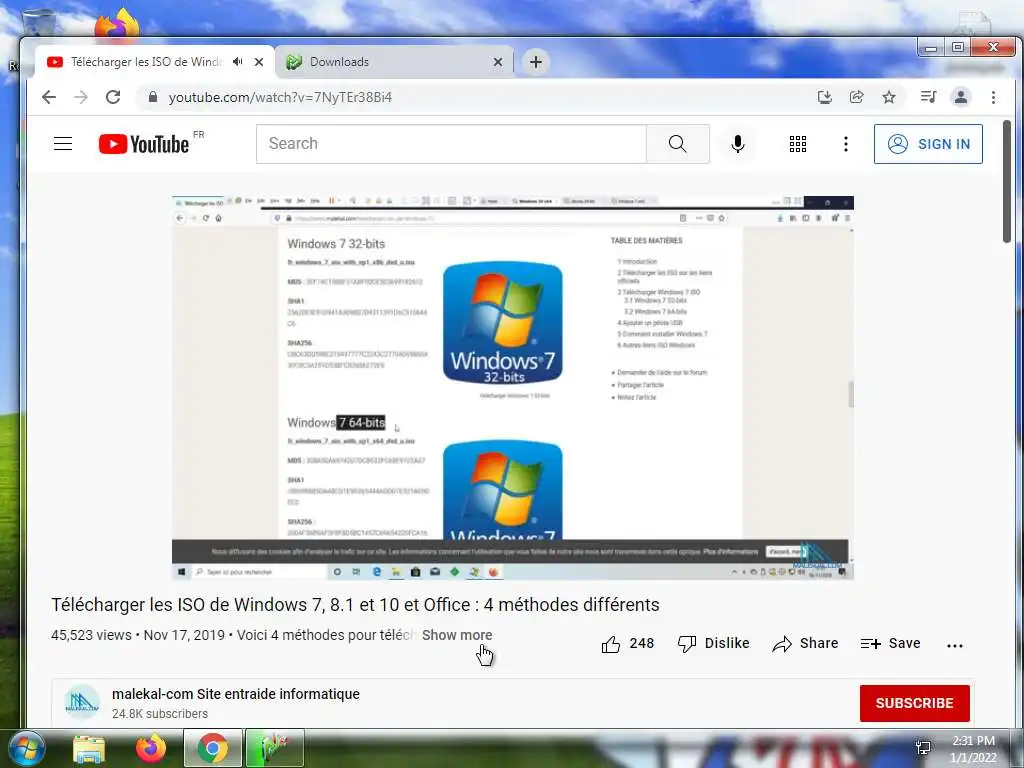Click the browser forward arrow
Viewport: 1024px width, 768px height.
(x=81, y=97)
